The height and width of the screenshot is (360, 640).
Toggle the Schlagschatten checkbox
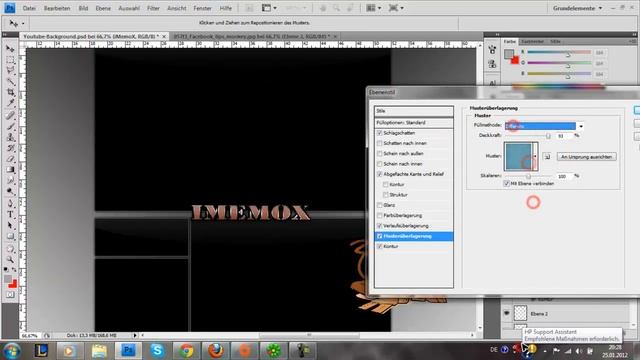point(380,133)
